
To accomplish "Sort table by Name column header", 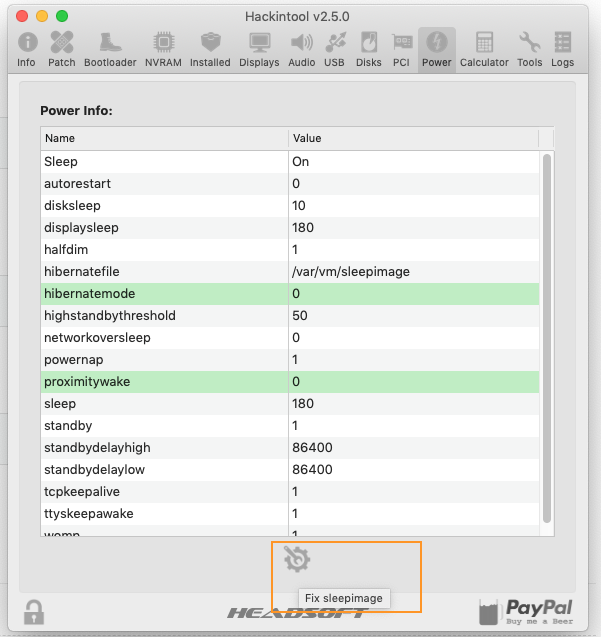I will (164, 138).
